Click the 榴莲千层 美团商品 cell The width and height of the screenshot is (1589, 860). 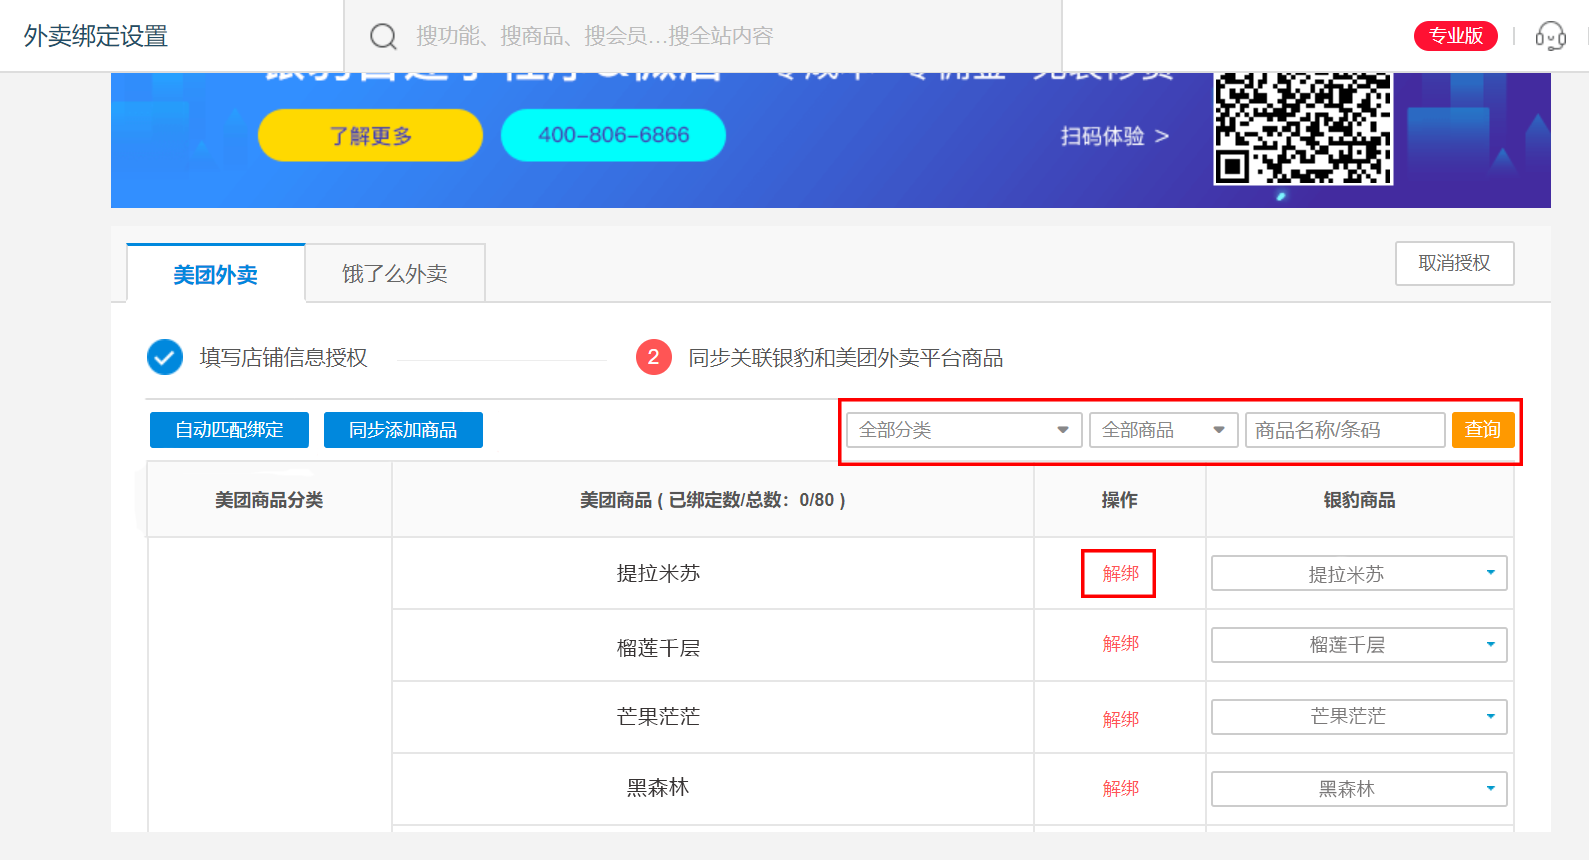click(713, 646)
